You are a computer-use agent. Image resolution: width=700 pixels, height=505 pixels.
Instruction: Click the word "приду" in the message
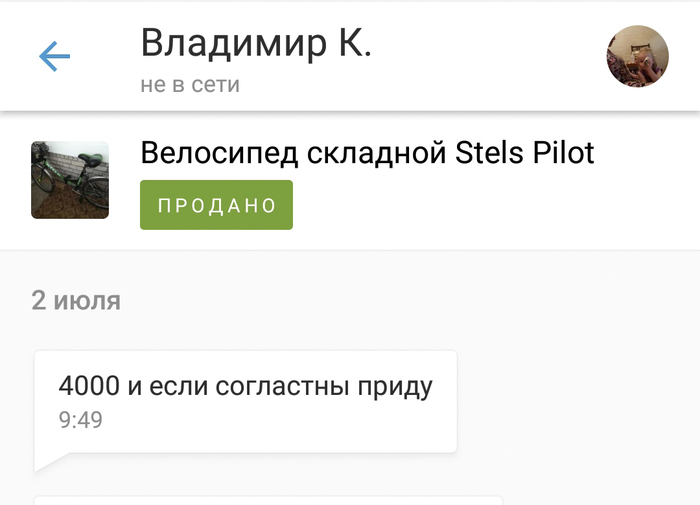(395, 387)
